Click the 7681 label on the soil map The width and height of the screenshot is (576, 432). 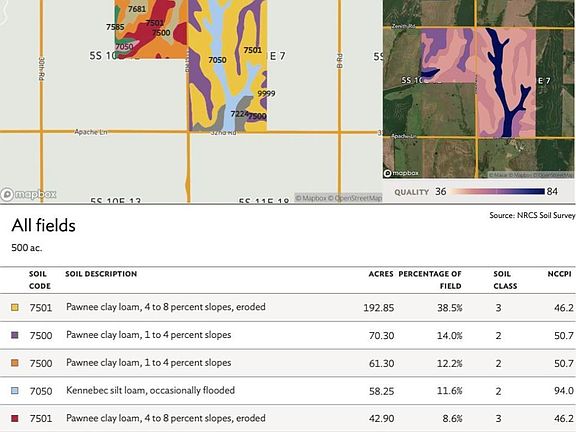pyautogui.click(x=137, y=9)
